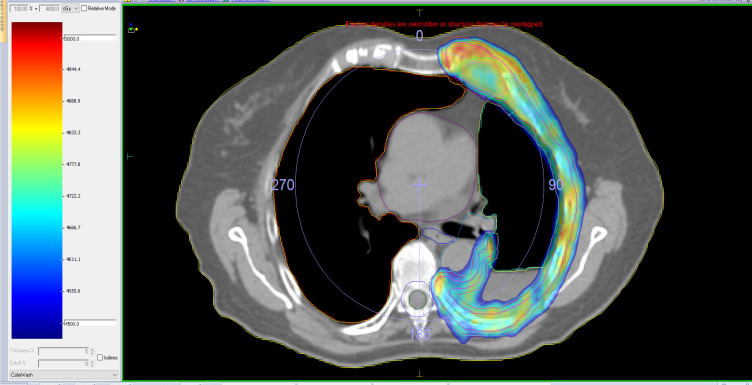Click the top center slice tick marker
This screenshot has width=752, height=385.
[420, 12]
